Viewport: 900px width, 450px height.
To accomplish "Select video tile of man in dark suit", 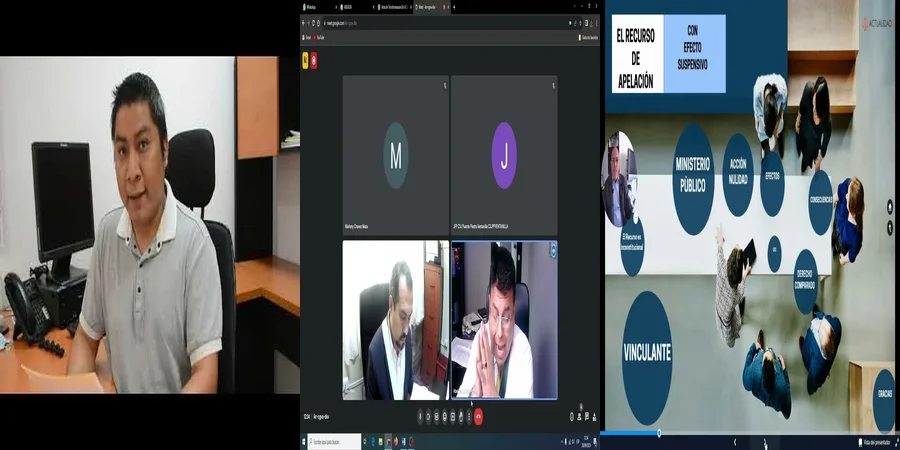I will pos(395,320).
